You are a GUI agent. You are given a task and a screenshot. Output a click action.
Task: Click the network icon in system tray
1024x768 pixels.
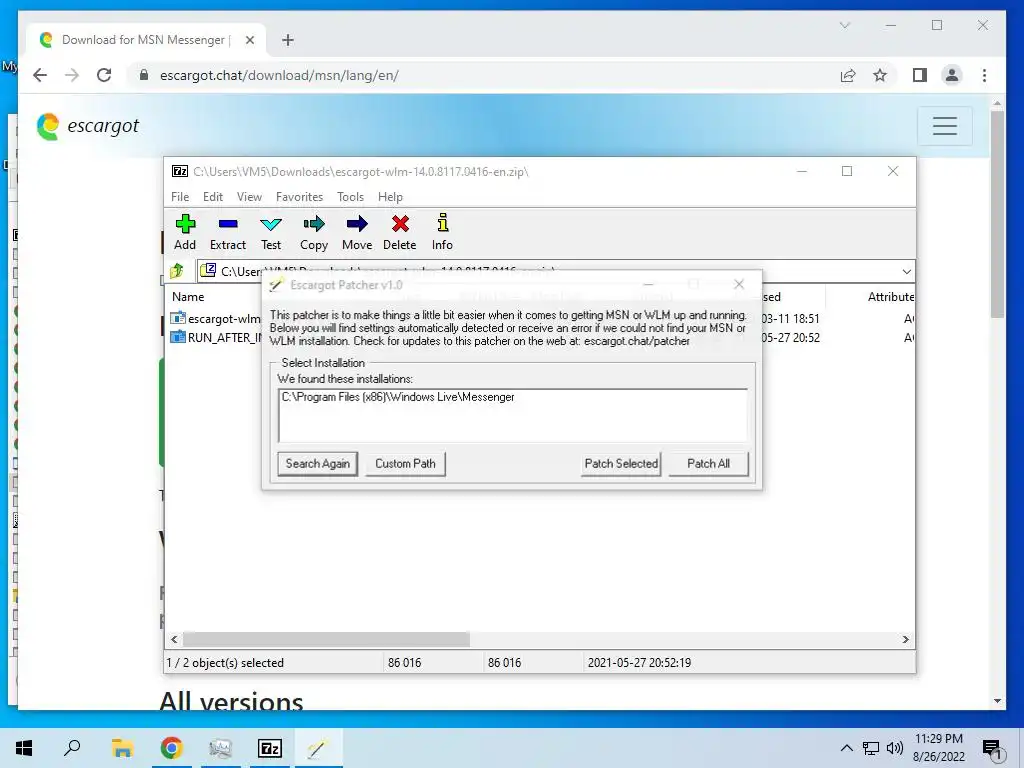point(871,748)
